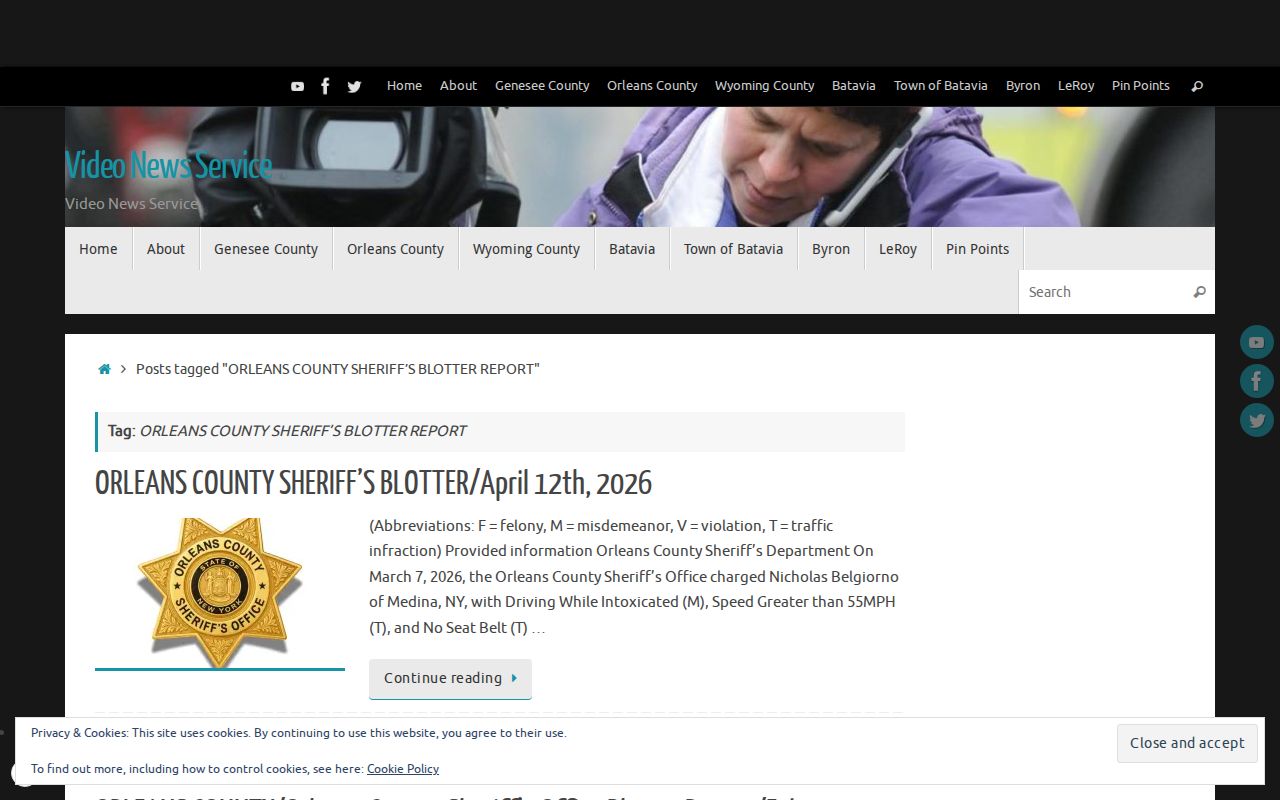
Task: Click the Orleans County Sheriff badge thumbnail
Action: pos(220,592)
